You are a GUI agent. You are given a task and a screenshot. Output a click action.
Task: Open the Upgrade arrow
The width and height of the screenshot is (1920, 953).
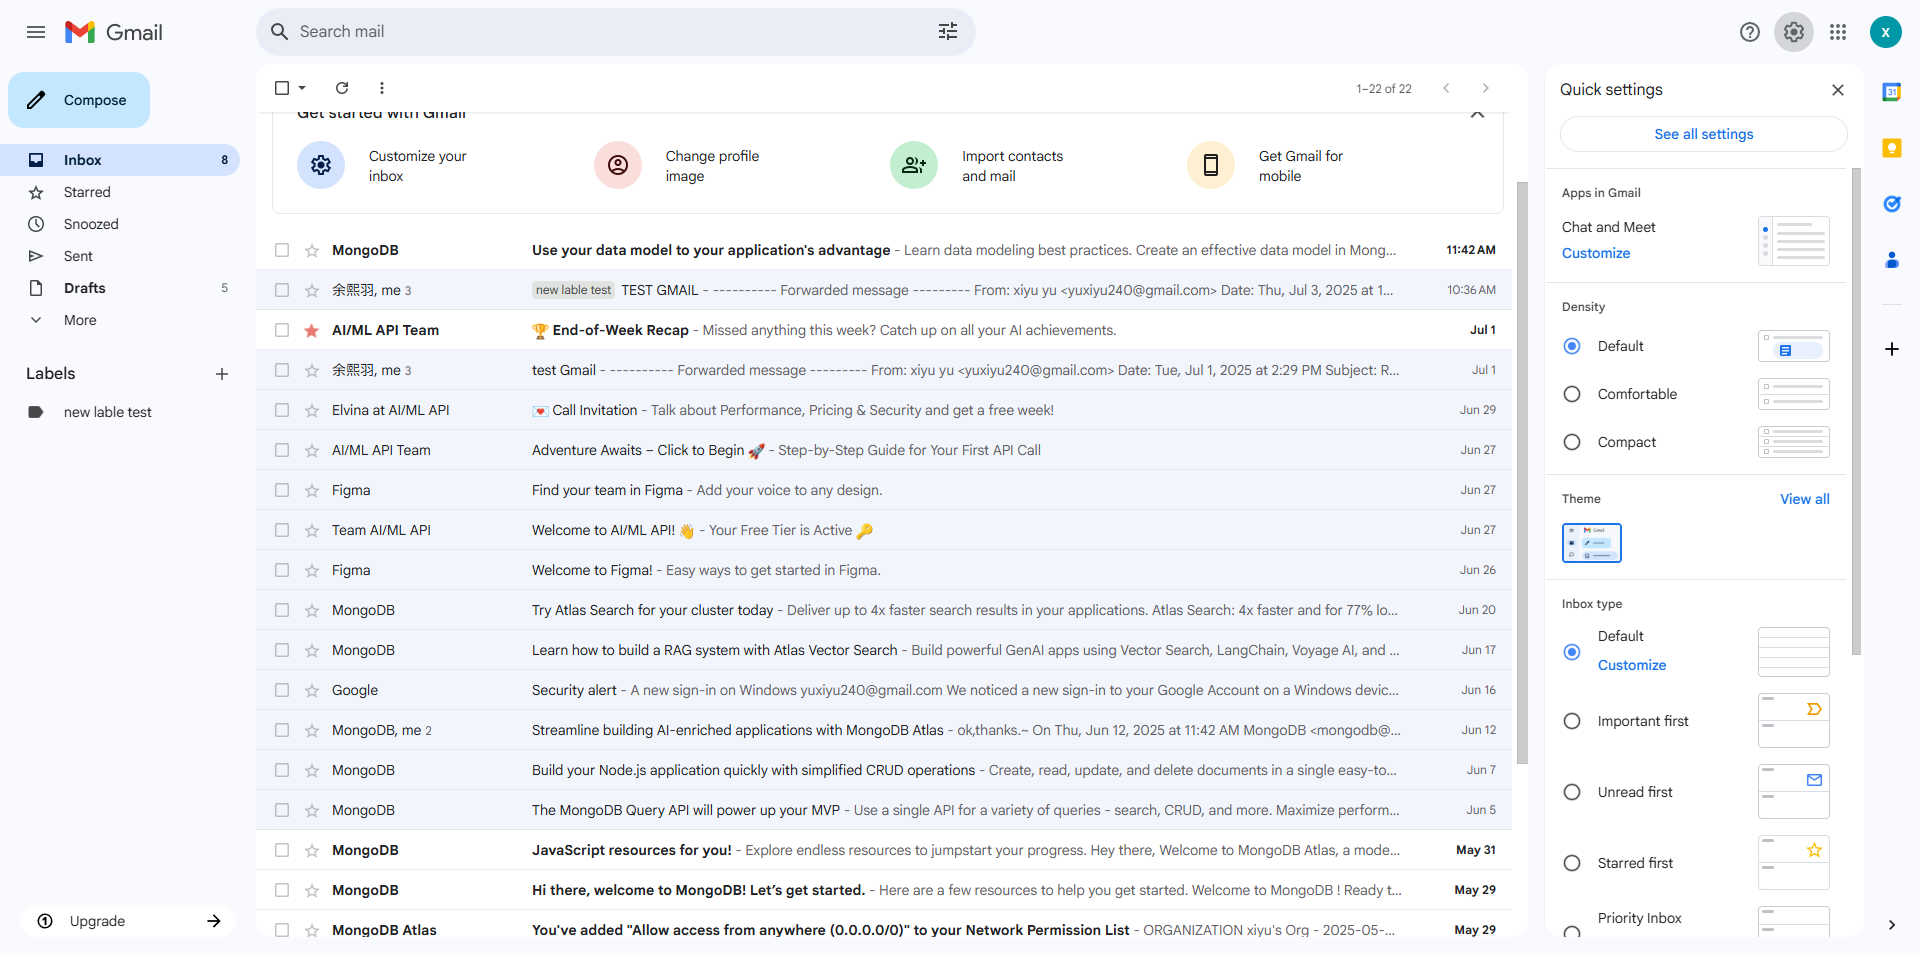214,921
